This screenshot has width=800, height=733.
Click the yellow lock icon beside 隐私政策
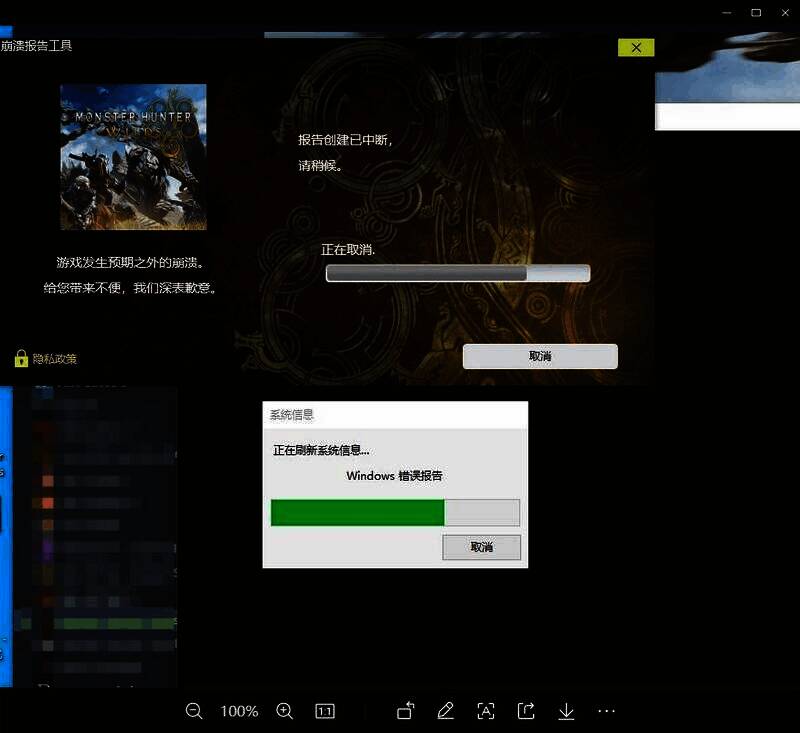(x=21, y=358)
